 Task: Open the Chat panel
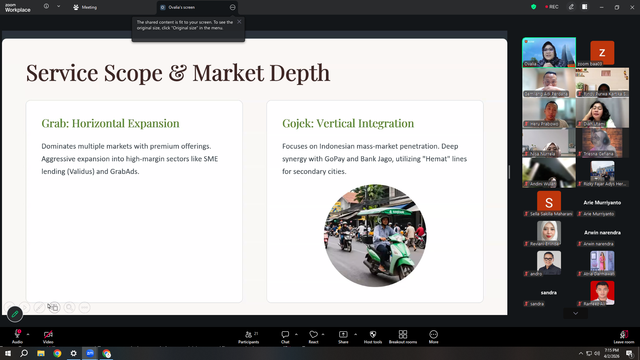[285, 336]
